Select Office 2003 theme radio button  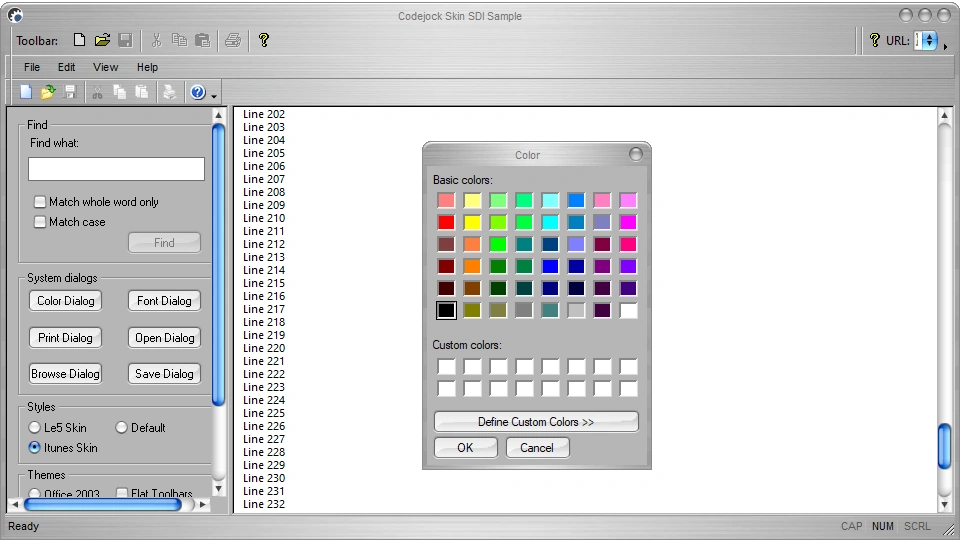coord(34,493)
